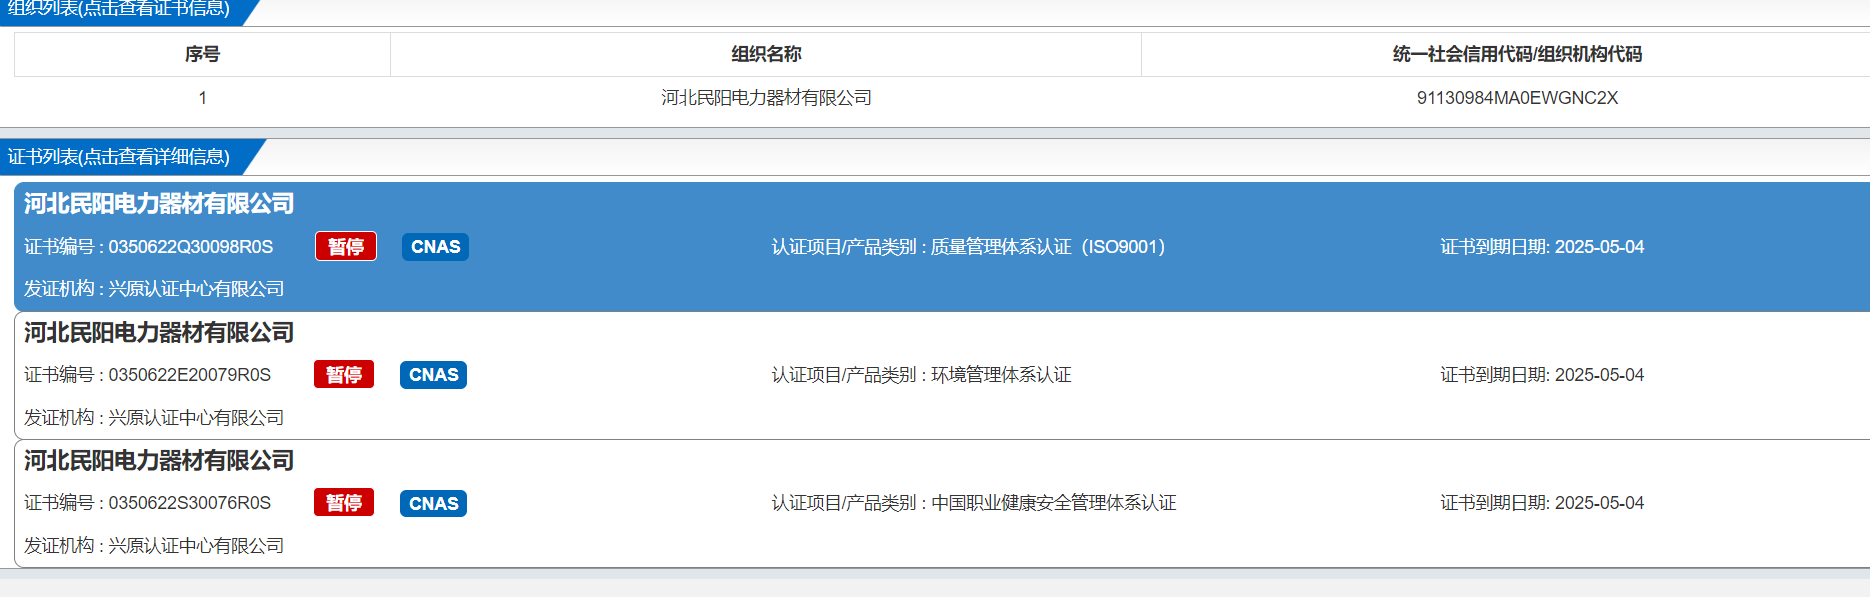Click the 暂停 badge for certificate 0350622Q30098R0S
Viewport: 1870px width, 597px height.
point(346,246)
